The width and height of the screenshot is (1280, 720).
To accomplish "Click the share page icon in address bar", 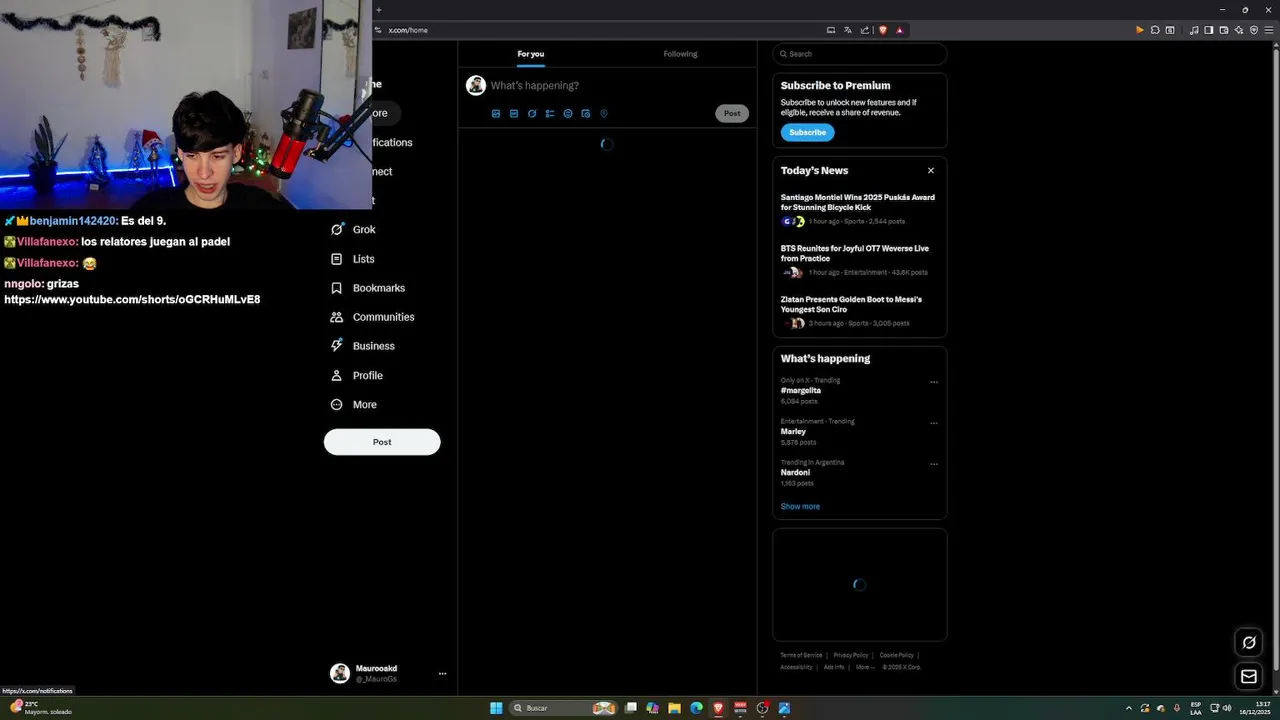I will point(865,30).
